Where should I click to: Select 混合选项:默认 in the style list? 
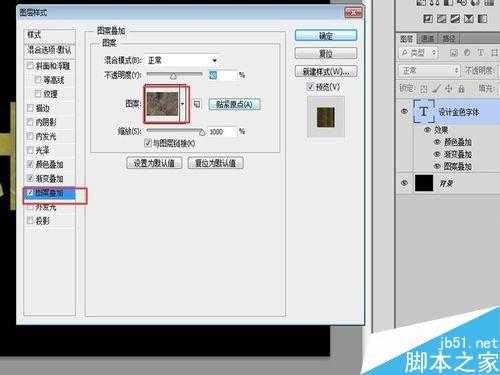coord(50,50)
